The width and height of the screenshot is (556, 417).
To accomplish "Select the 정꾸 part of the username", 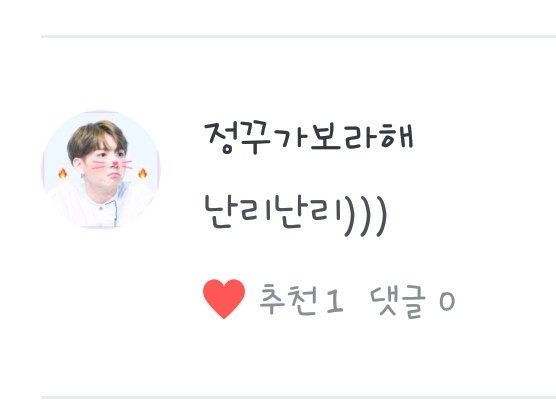I will pos(237,138).
